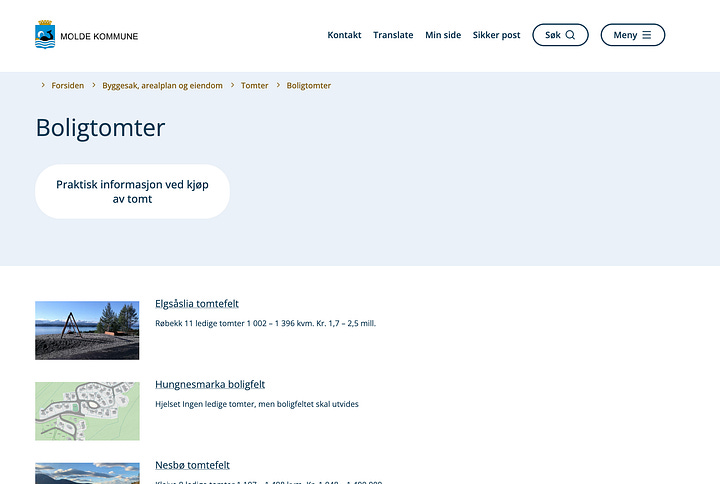Viewport: 720px width, 484px height.
Task: Open the Tomter breadcrumb link
Action: [x=254, y=85]
